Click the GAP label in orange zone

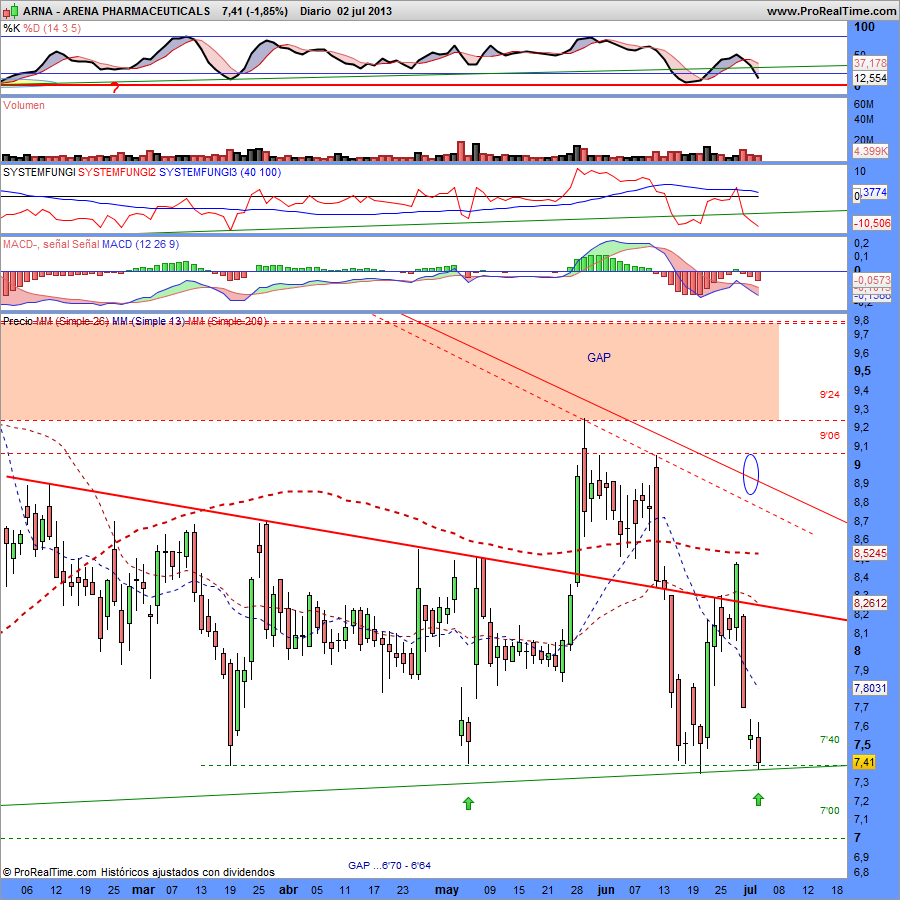point(599,358)
